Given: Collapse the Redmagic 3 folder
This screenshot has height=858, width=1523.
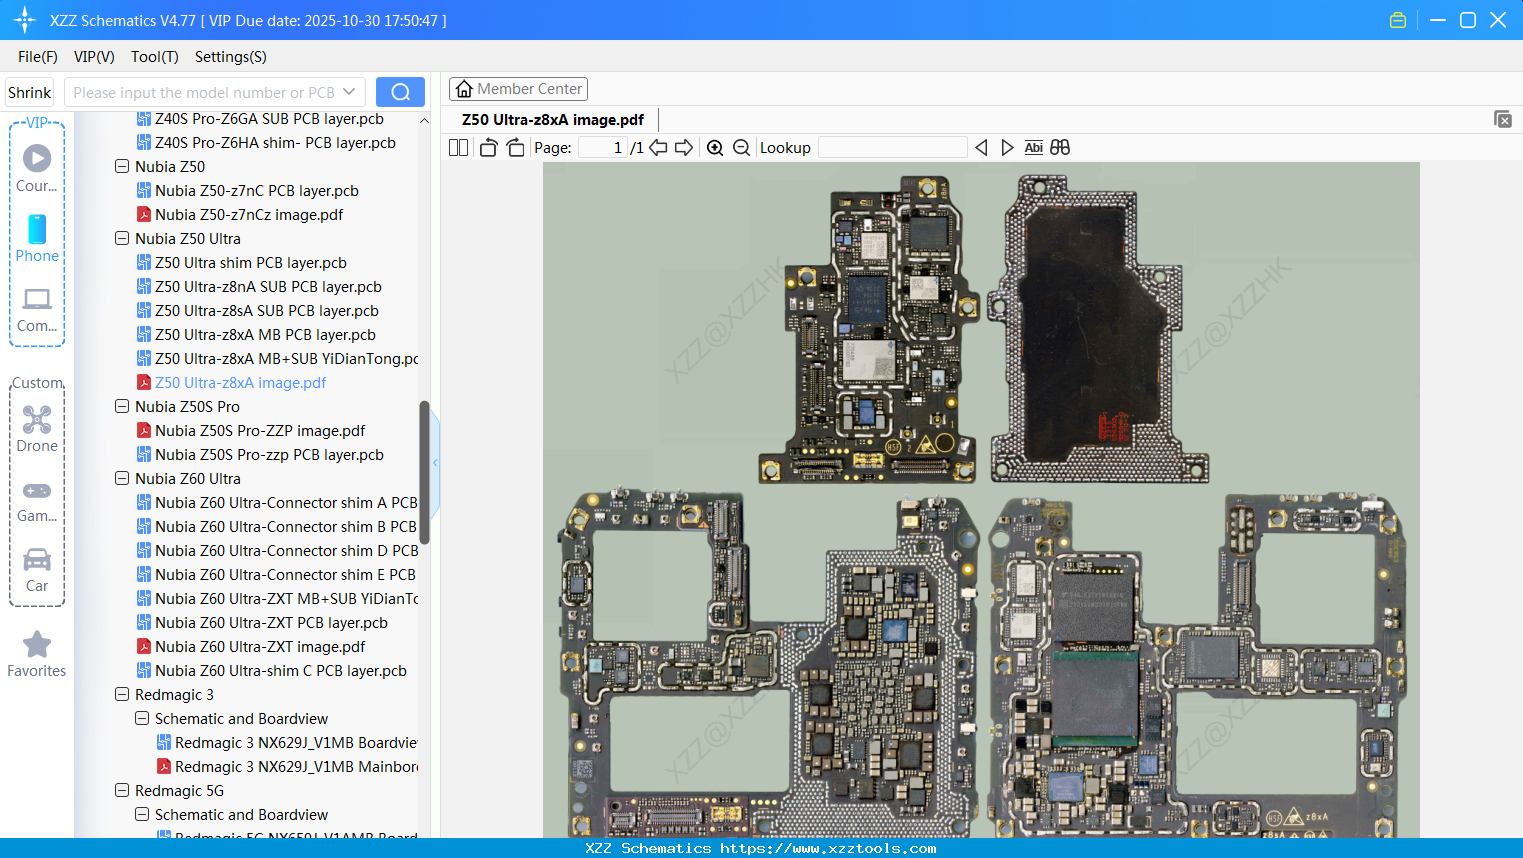Looking at the screenshot, I should pos(122,695).
